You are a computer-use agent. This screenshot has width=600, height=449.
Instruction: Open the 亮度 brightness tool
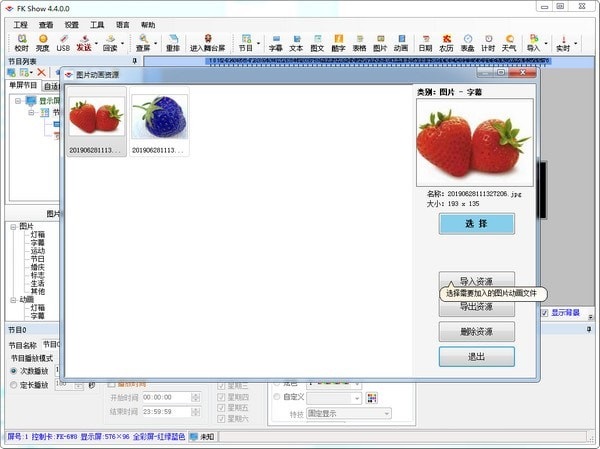click(42, 43)
